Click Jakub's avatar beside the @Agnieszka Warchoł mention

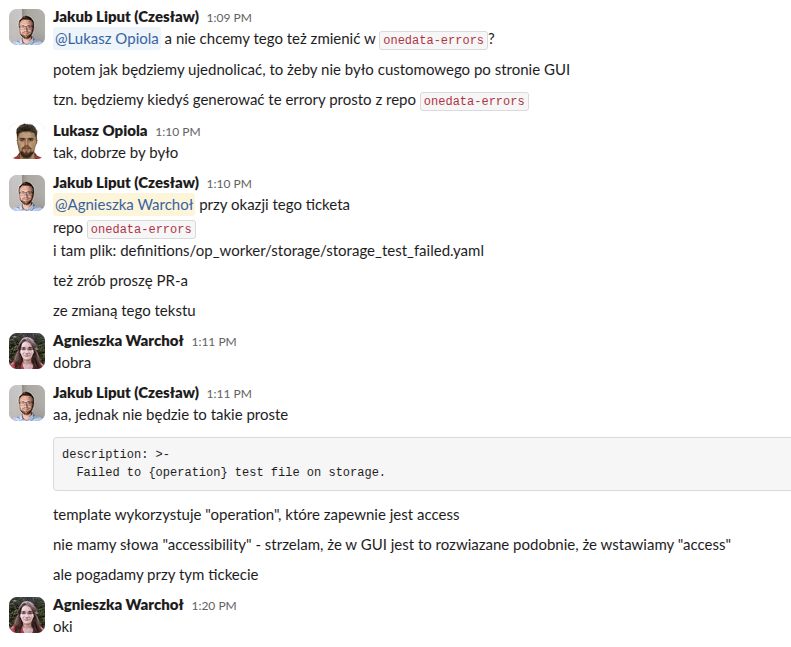[x=27, y=193]
